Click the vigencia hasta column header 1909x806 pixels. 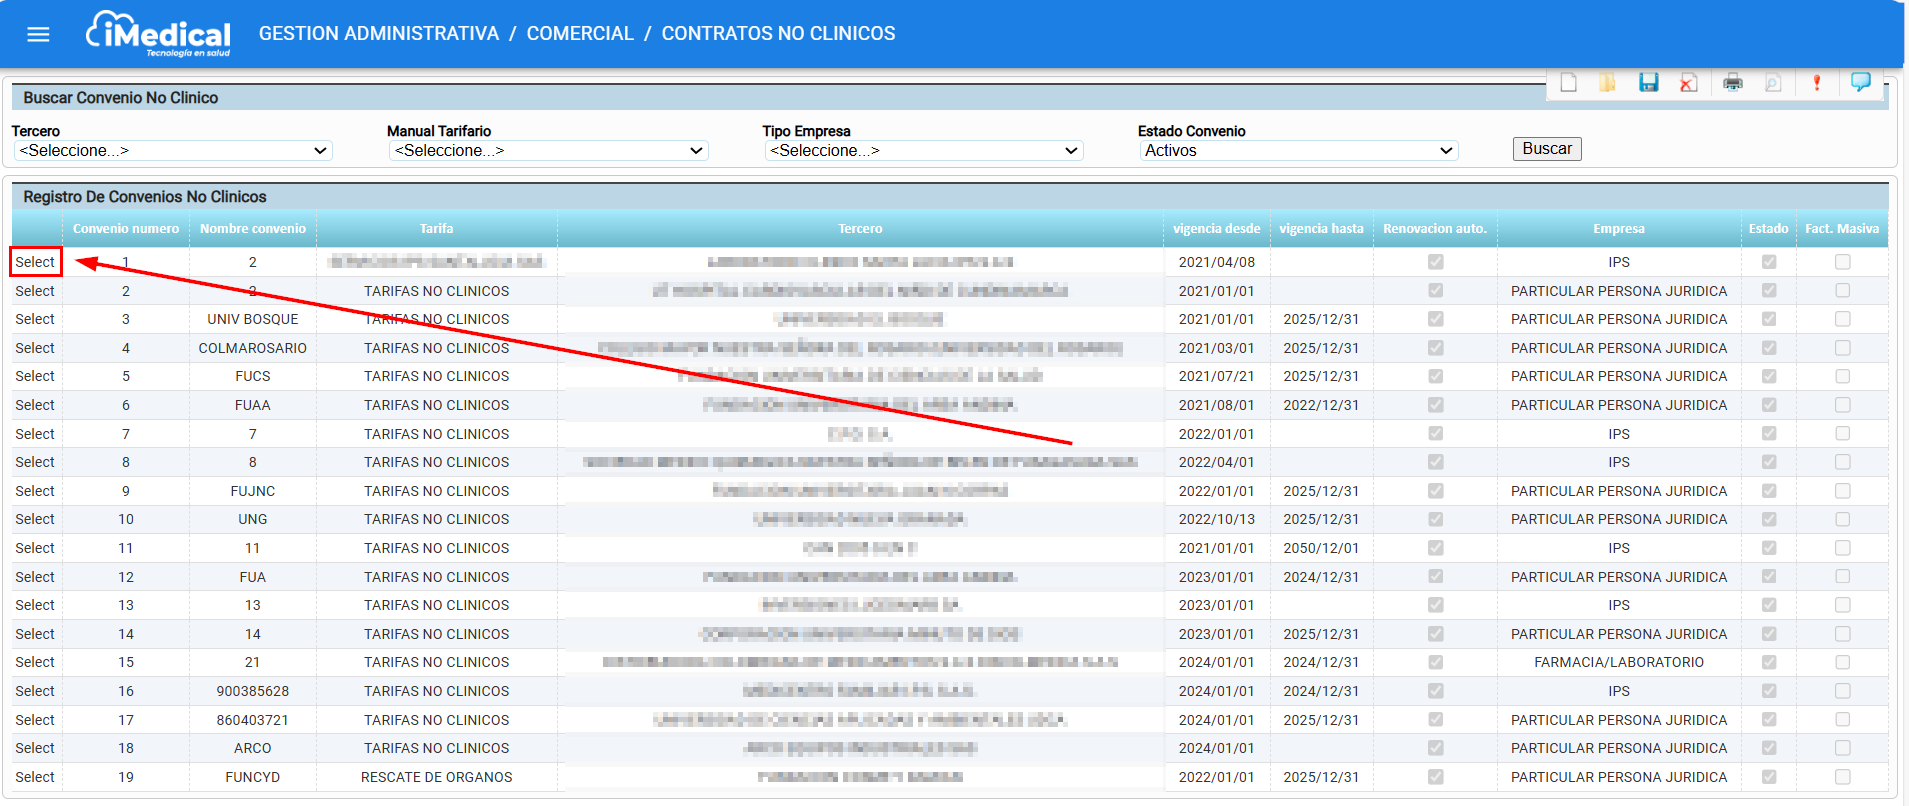pyautogui.click(x=1321, y=229)
